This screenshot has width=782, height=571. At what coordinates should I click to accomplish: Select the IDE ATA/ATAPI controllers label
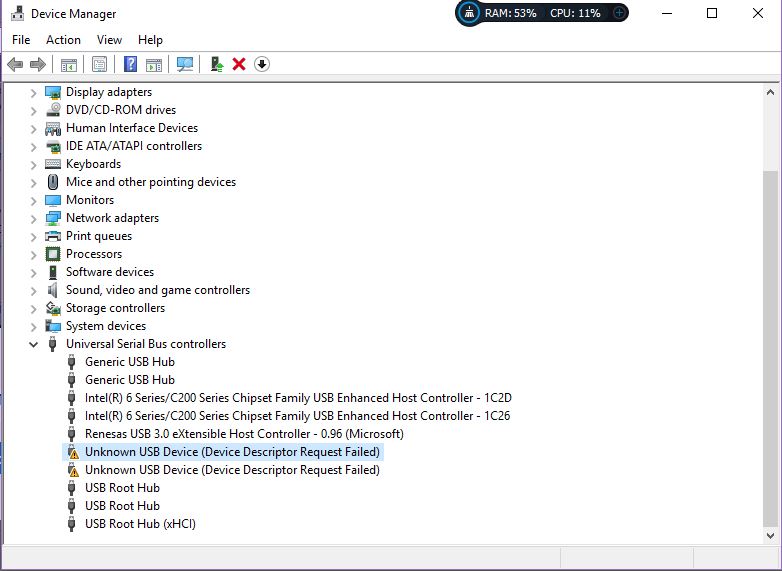[134, 146]
